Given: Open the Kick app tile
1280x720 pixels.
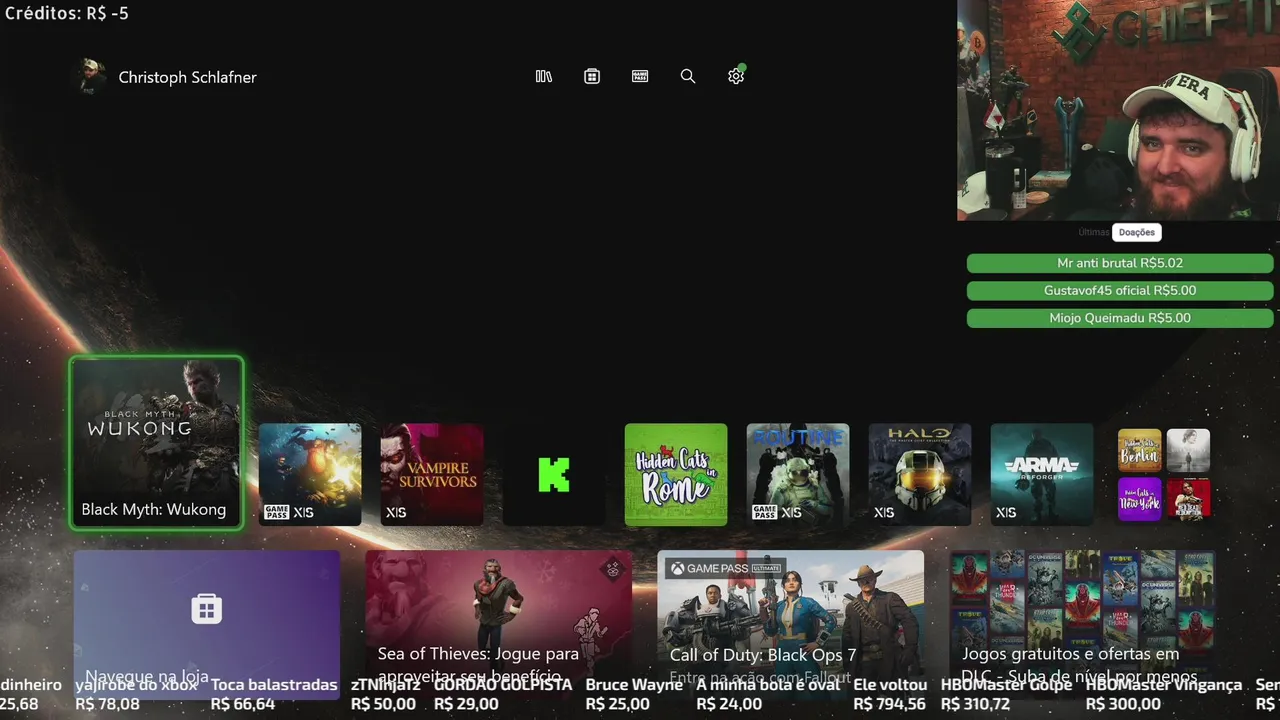Looking at the screenshot, I should click(x=554, y=474).
